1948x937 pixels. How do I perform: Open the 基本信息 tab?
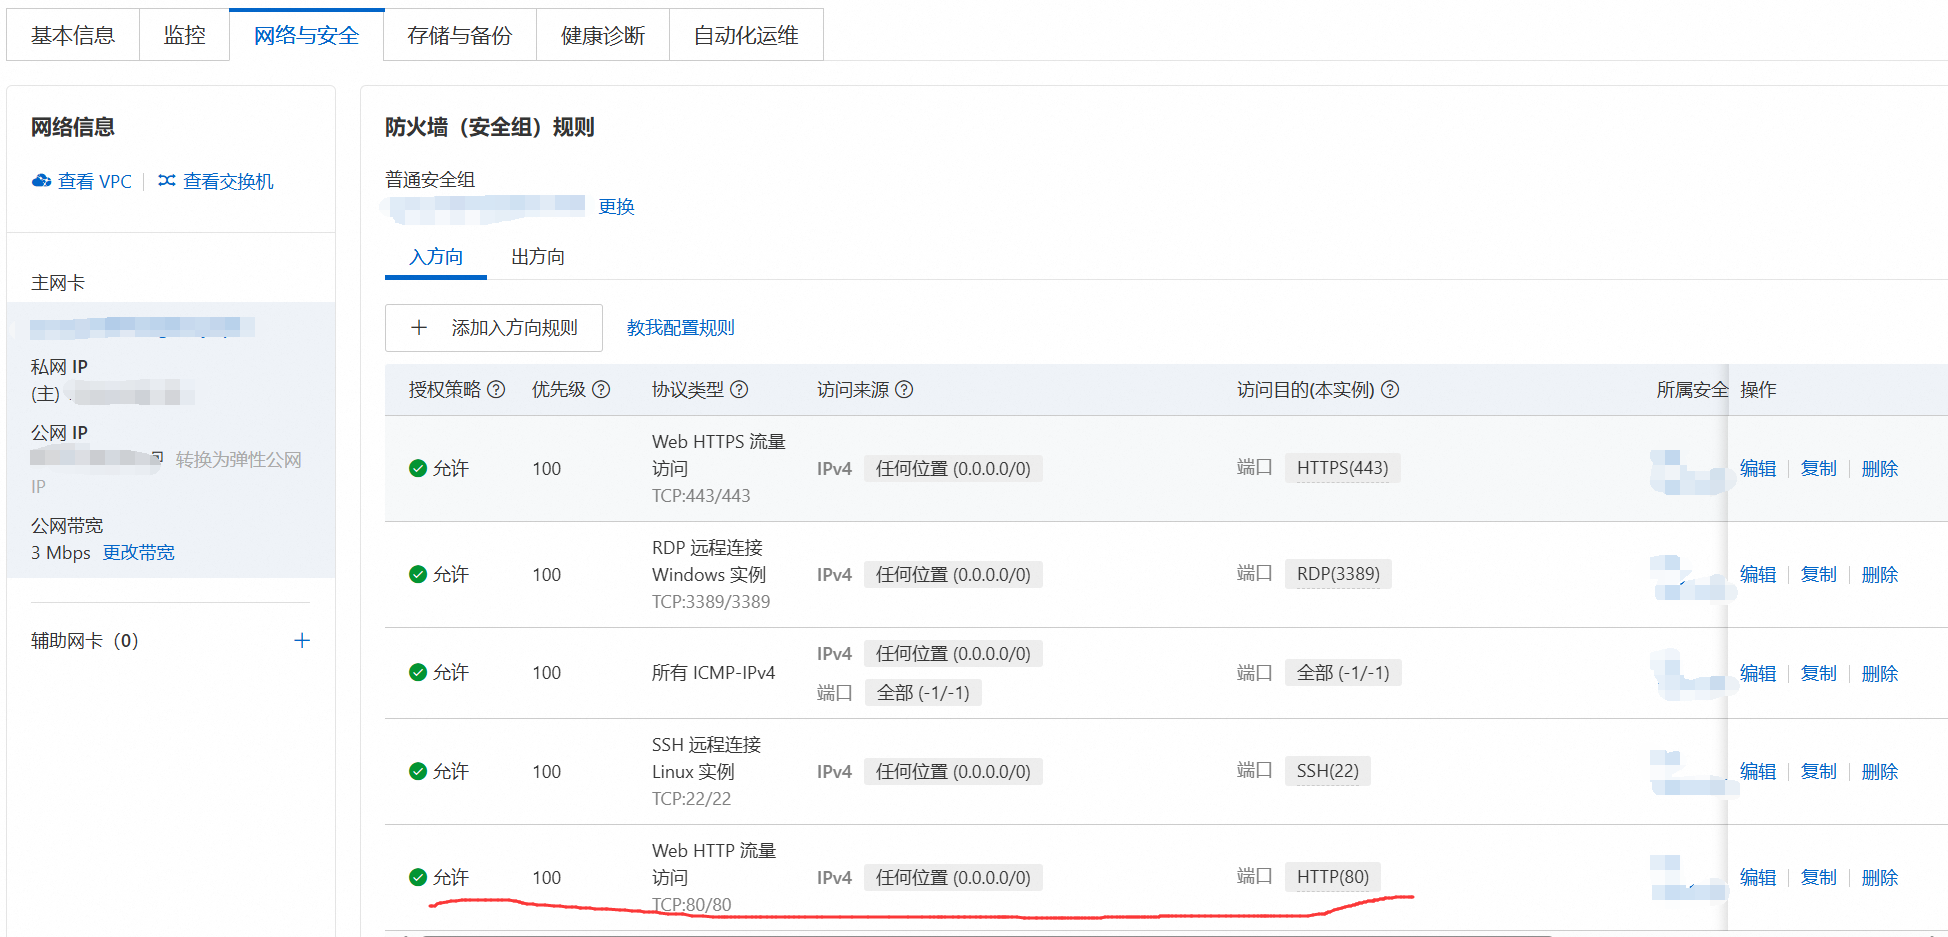tap(73, 35)
